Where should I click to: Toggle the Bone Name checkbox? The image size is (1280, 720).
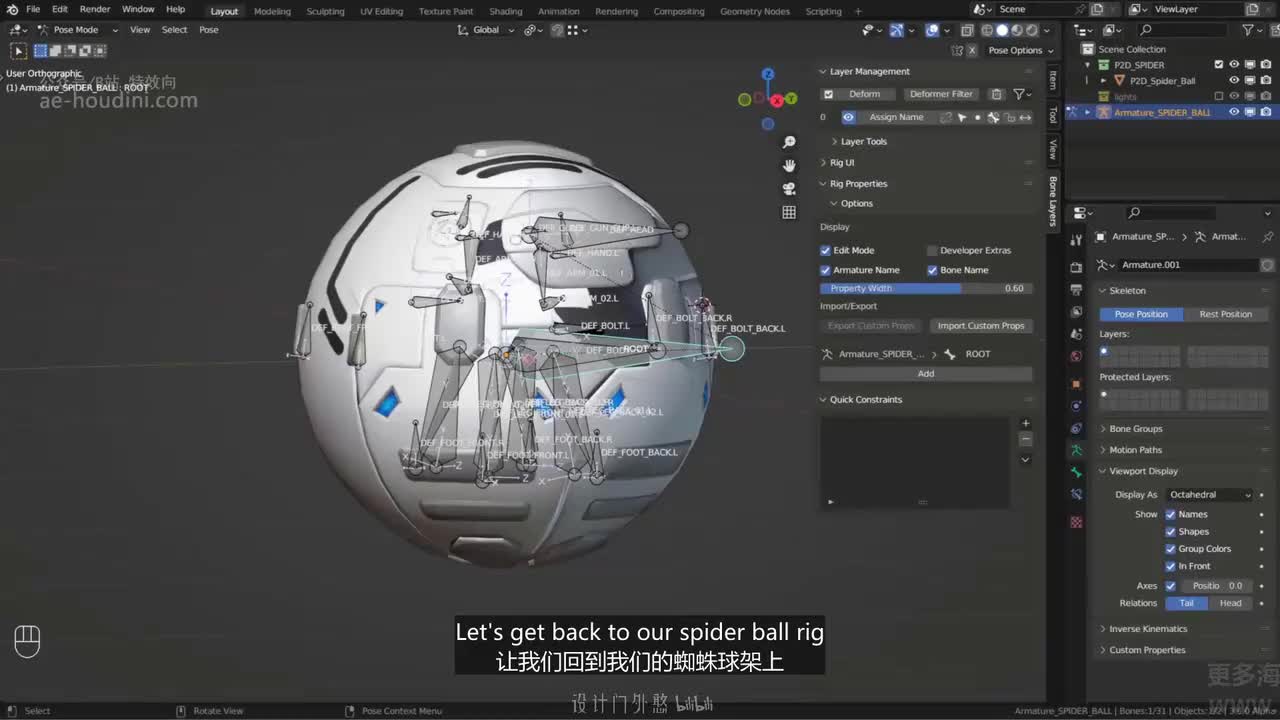coord(932,270)
